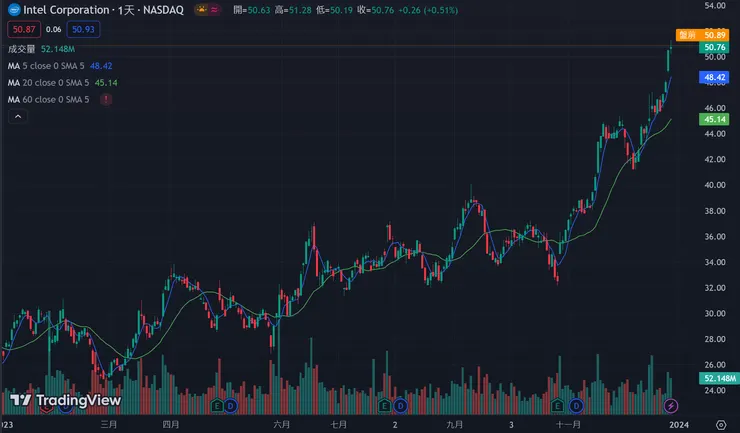Click the earnings E marker left of axis label 2

385,406
